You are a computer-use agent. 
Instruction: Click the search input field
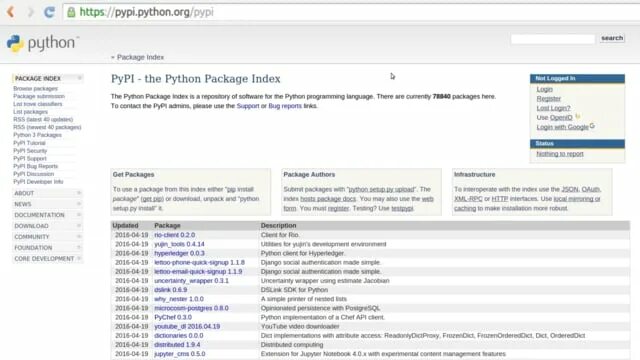tap(553, 39)
